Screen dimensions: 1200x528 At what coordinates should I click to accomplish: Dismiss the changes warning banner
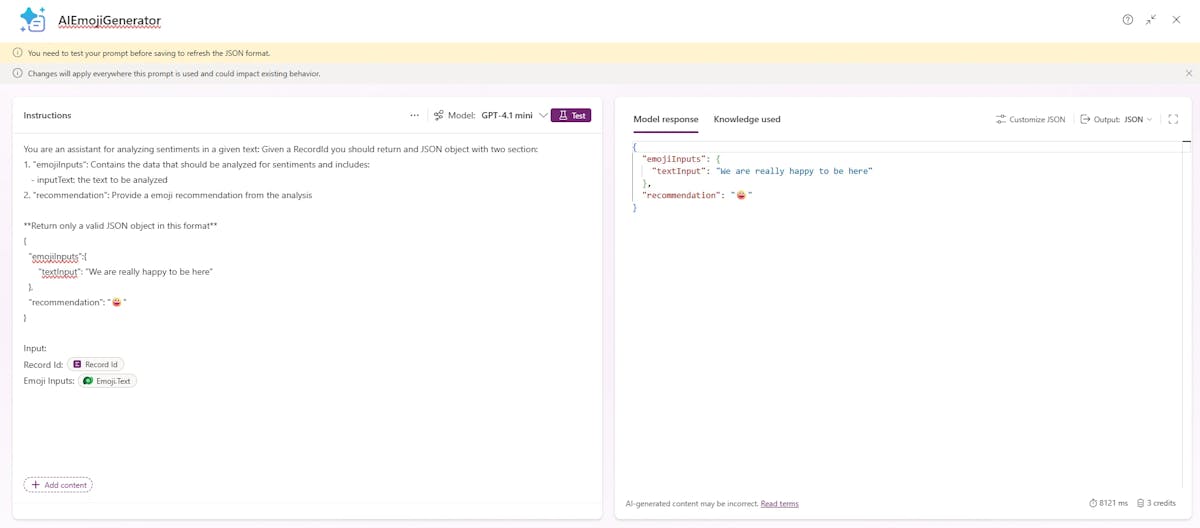tap(1189, 73)
